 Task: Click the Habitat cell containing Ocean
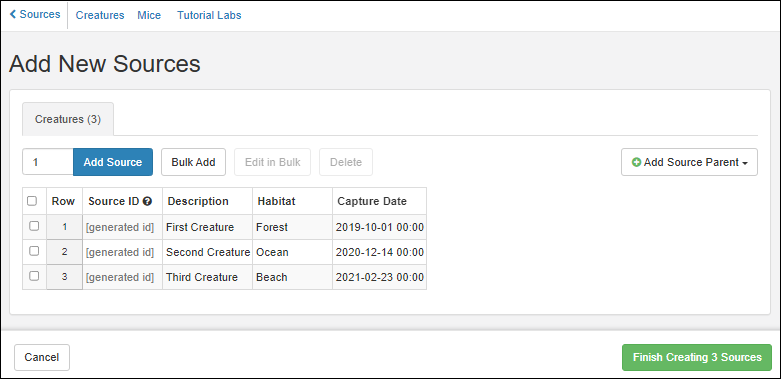[292, 252]
